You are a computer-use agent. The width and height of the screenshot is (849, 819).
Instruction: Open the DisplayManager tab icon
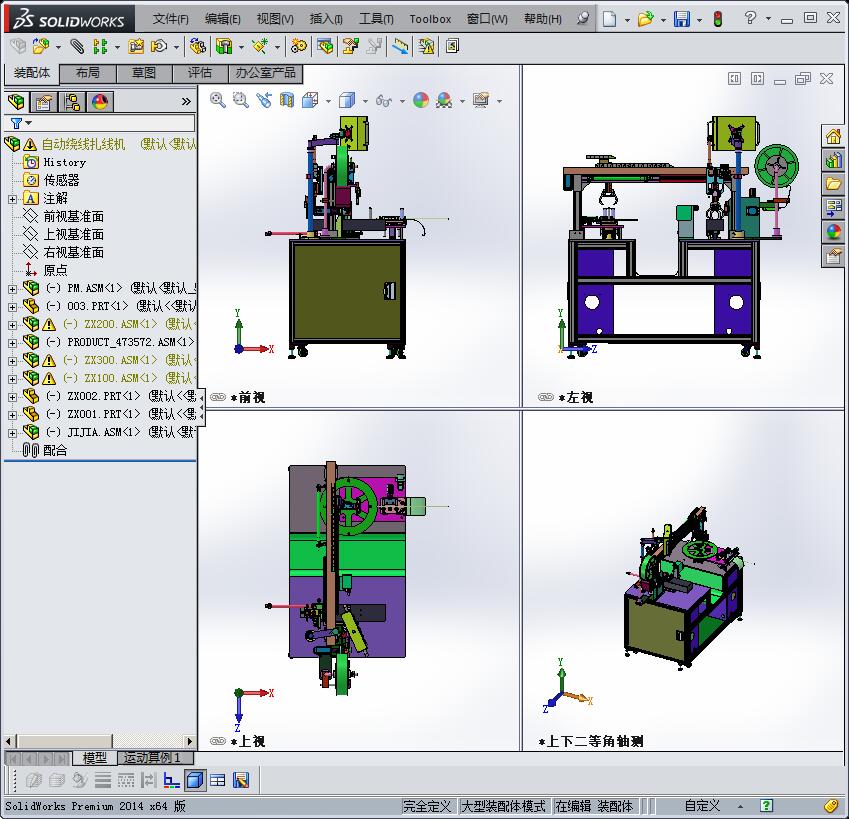pyautogui.click(x=100, y=102)
